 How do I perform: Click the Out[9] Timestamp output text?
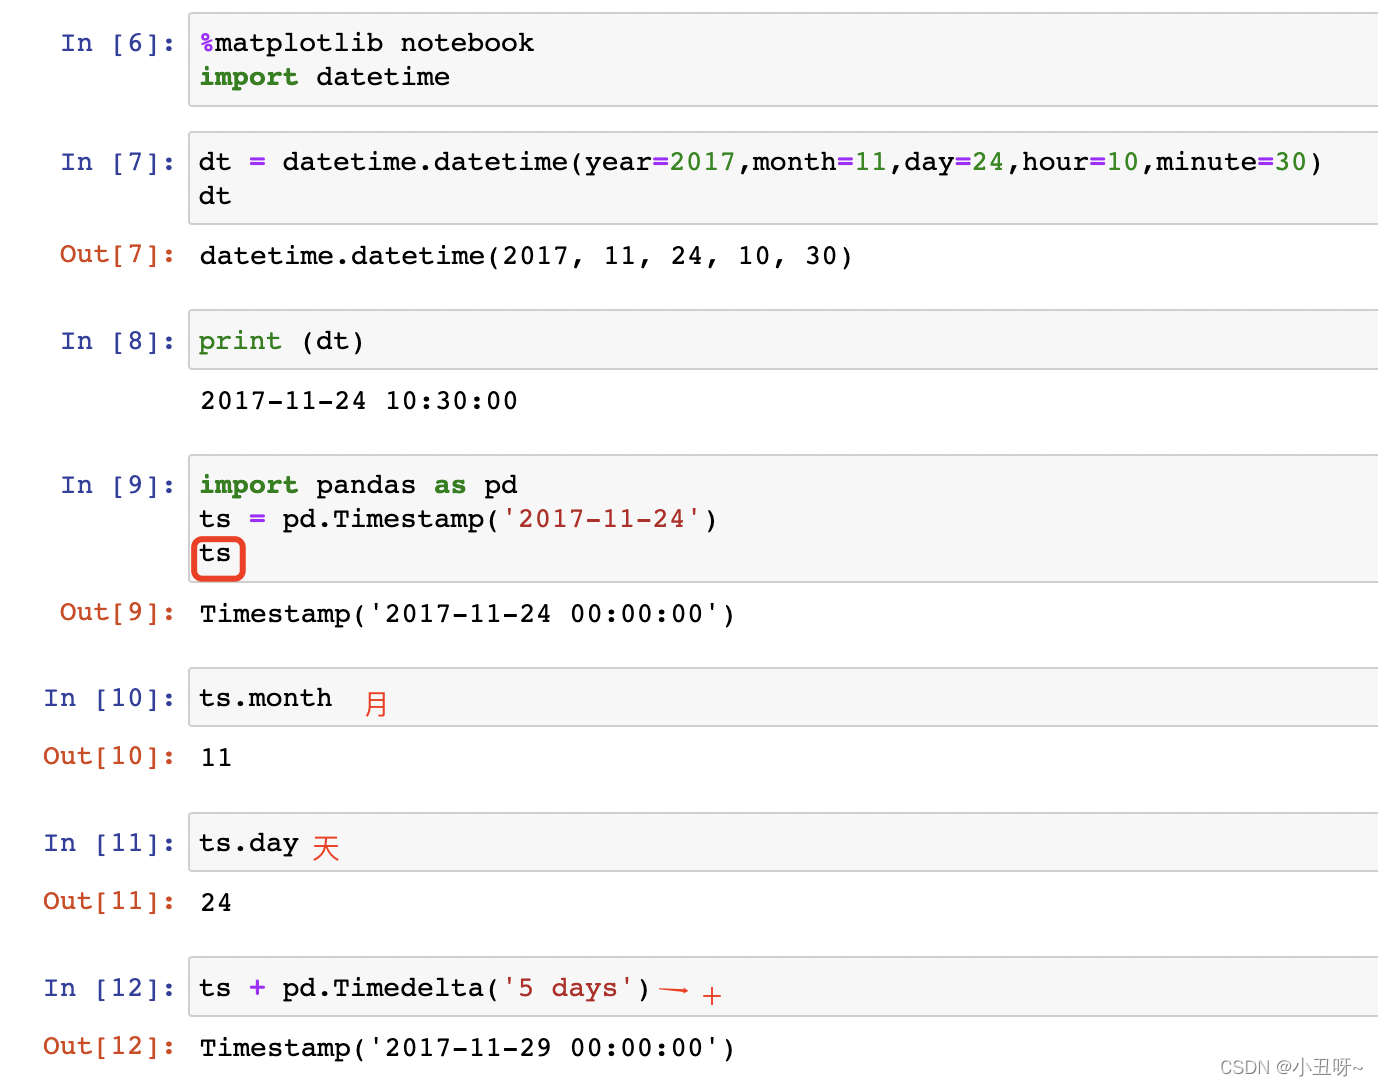(x=467, y=614)
